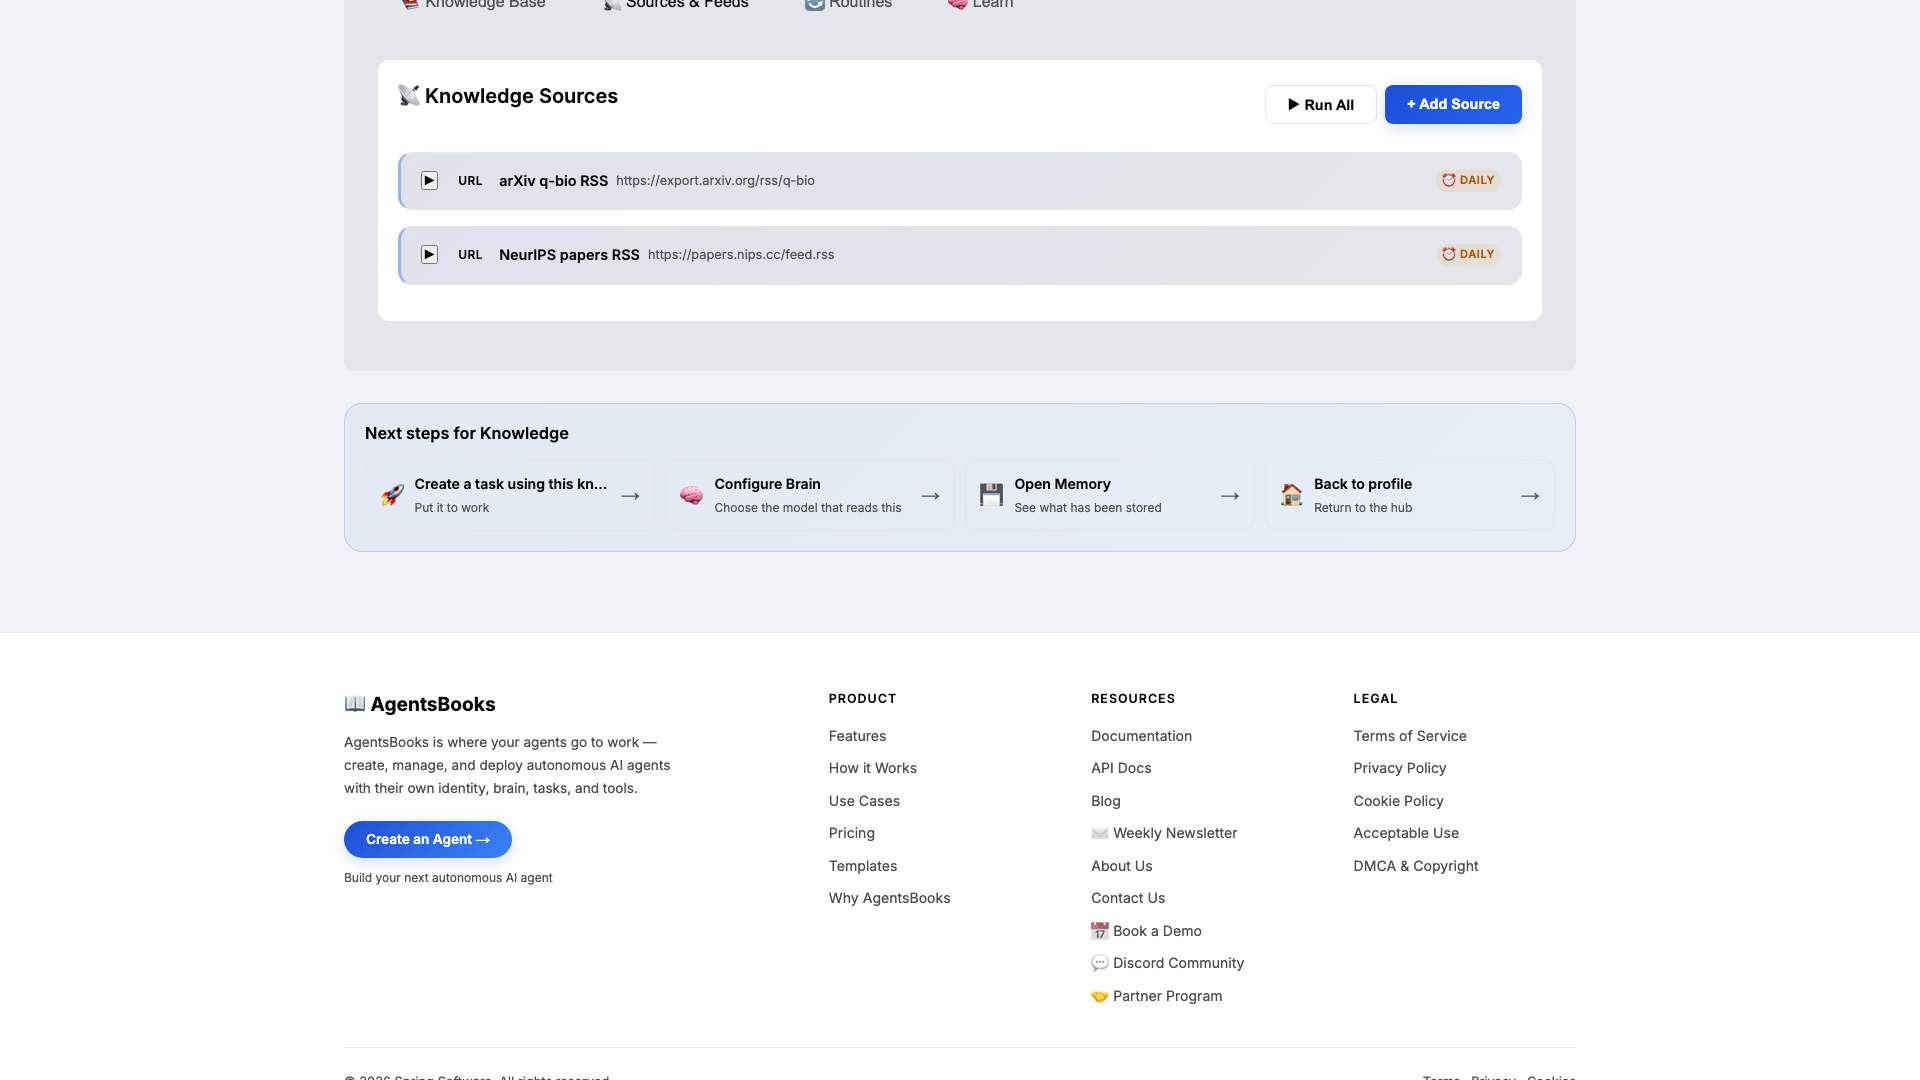1920x1080 pixels.
Task: Click the AgentsBooks book logo in footer
Action: click(355, 704)
